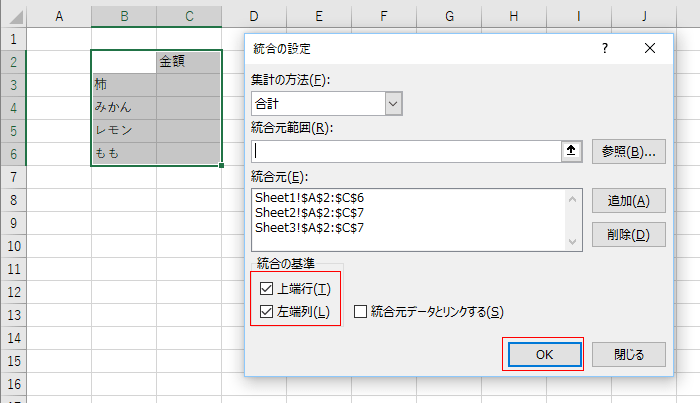
Task: Select Sheet1!$A$2:$C$6 in the list
Action: [309, 199]
